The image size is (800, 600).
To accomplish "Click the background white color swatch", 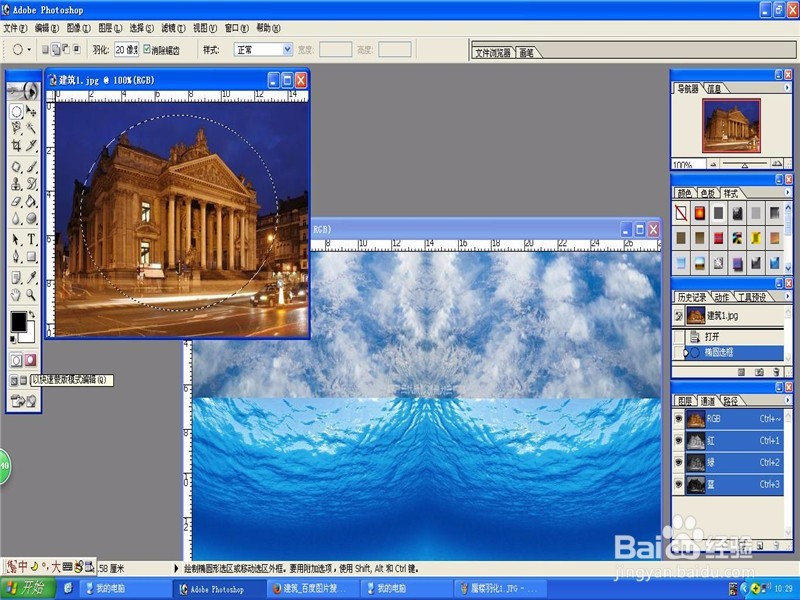I will (x=29, y=335).
